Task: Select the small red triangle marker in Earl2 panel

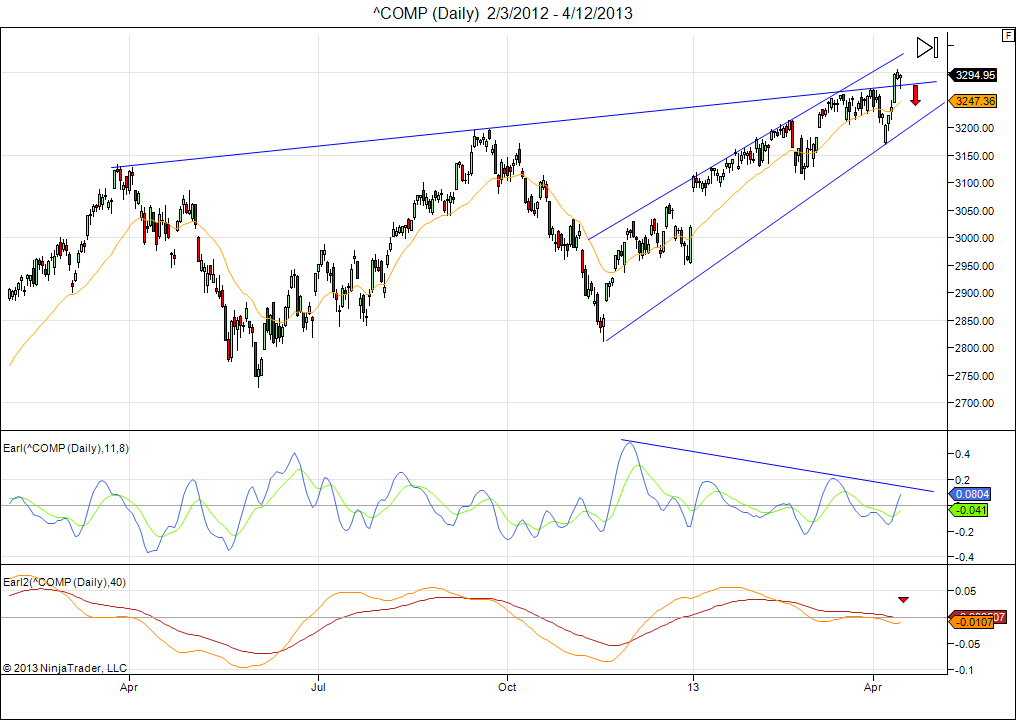Action: pos(903,599)
